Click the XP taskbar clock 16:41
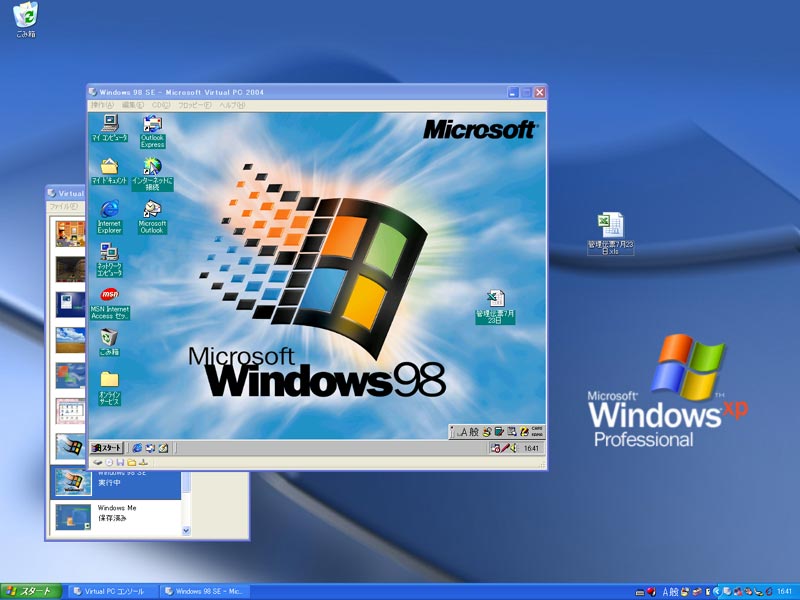Viewport: 800px width, 600px height. [x=784, y=592]
